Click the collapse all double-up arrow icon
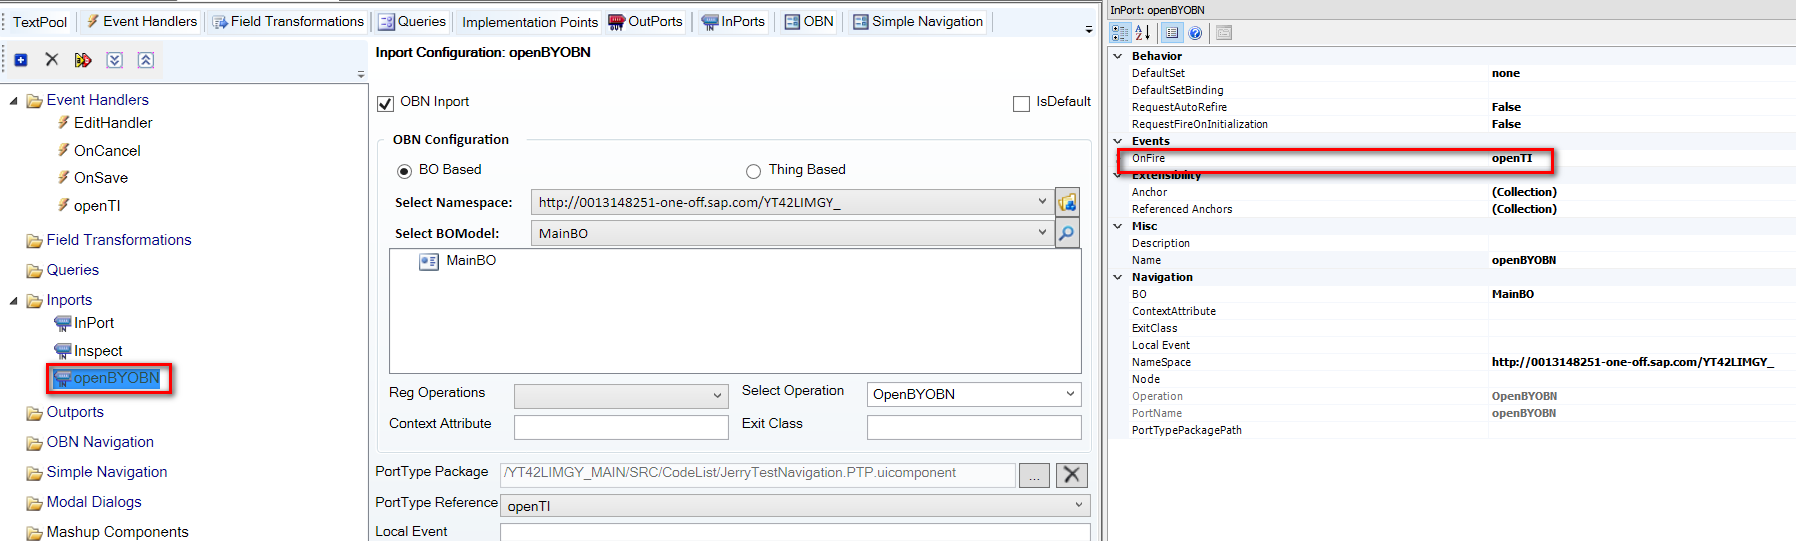The height and width of the screenshot is (541, 1796). (146, 60)
